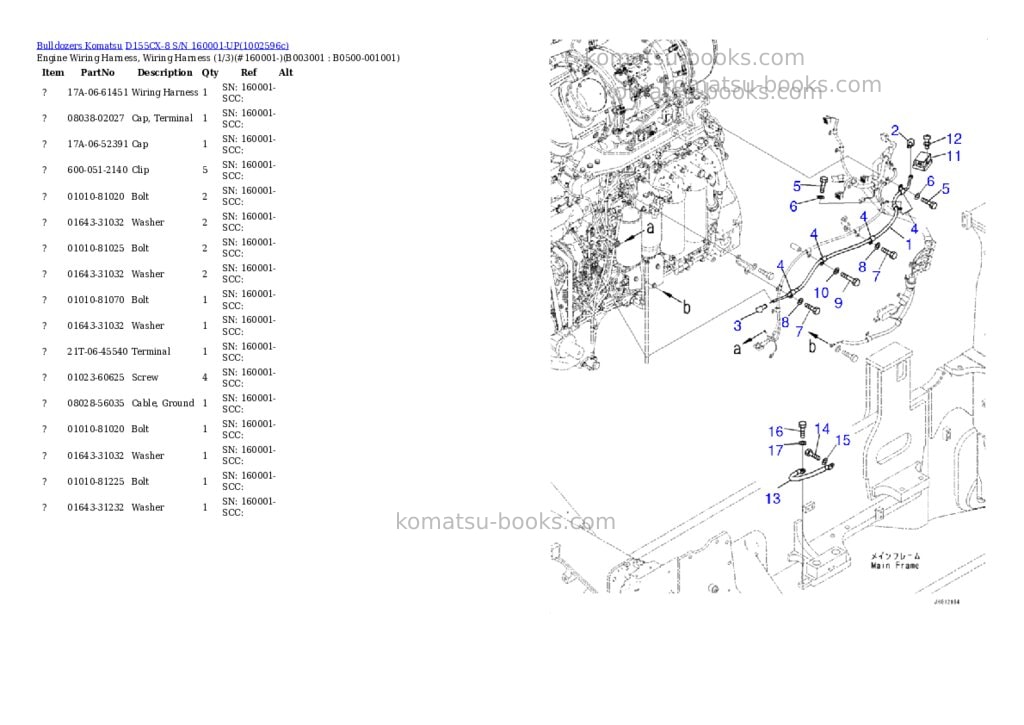This screenshot has width=1024, height=725.
Task: Select the Wiring Harness description cell
Action: [x=165, y=93]
